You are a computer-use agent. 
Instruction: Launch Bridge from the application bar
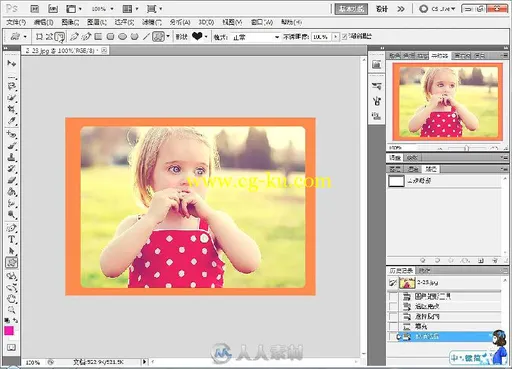[35, 9]
